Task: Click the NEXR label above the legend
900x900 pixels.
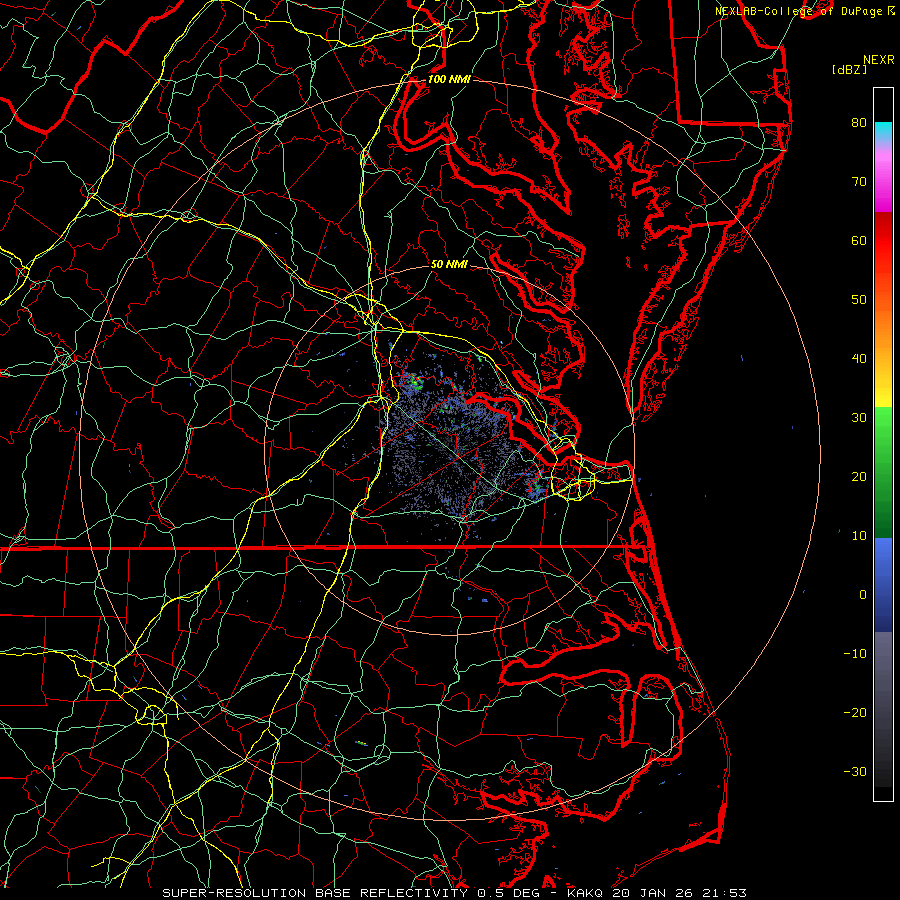Action: 878,60
